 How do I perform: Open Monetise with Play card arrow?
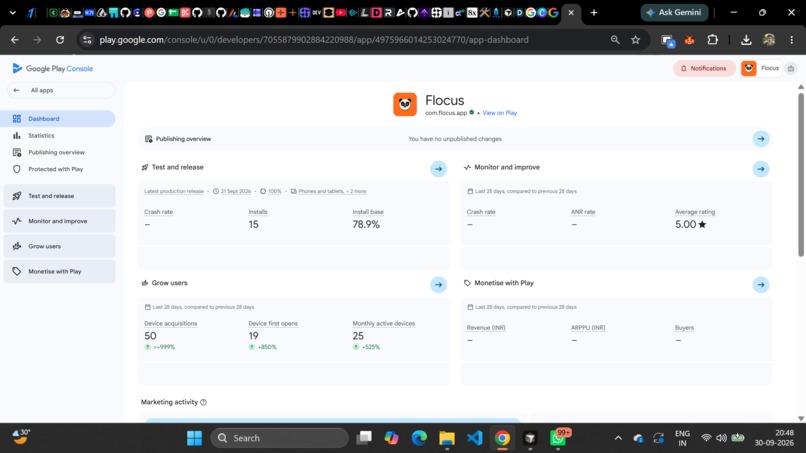click(761, 284)
